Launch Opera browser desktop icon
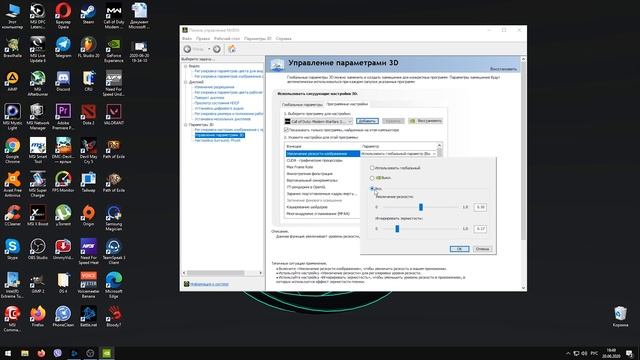 pos(63,16)
